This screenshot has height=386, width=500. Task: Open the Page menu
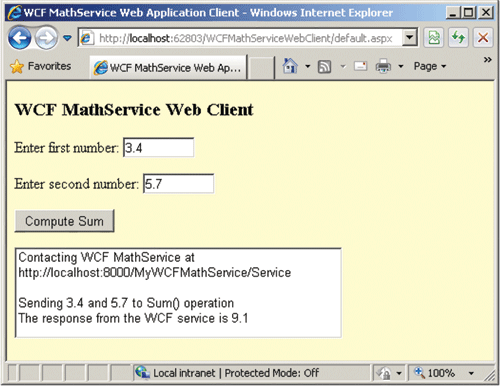430,66
